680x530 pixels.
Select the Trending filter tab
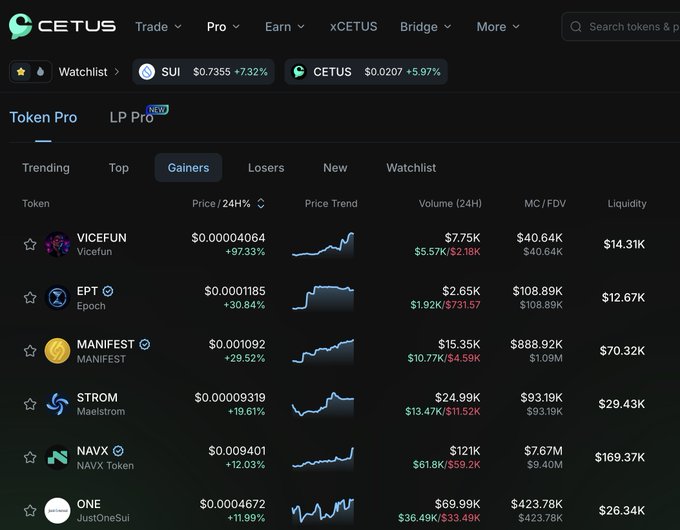(x=46, y=168)
